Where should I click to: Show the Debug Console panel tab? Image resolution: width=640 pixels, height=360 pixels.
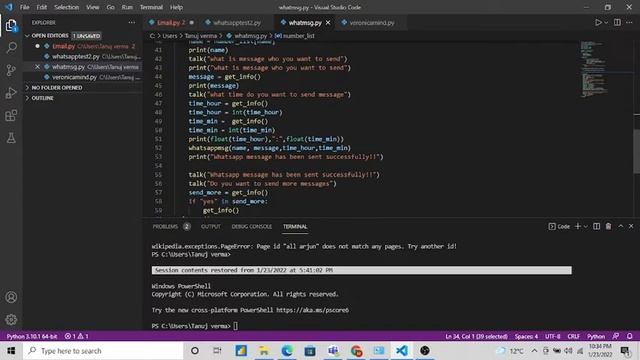point(252,227)
